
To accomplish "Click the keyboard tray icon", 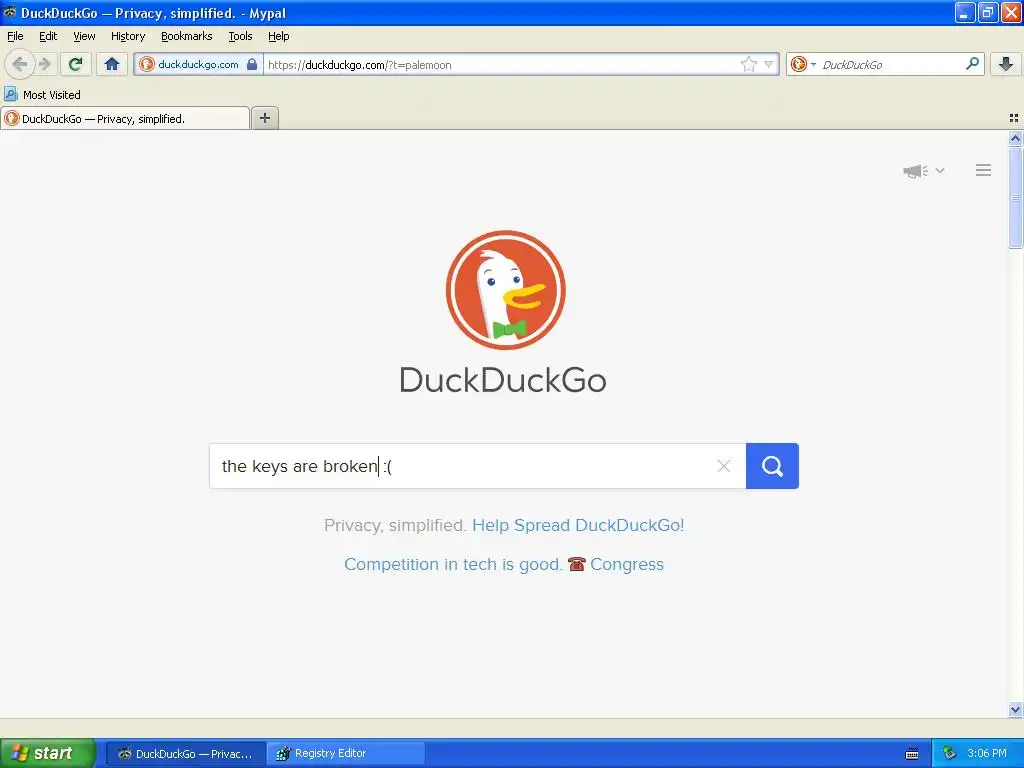I will coord(912,754).
